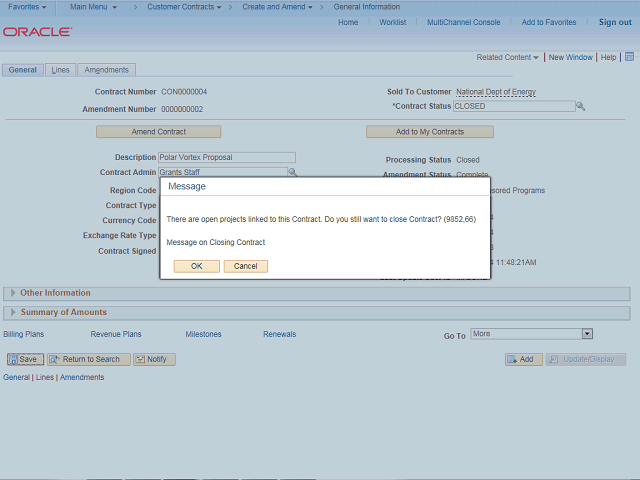Click the Add button
The image size is (640, 480).
tap(524, 359)
